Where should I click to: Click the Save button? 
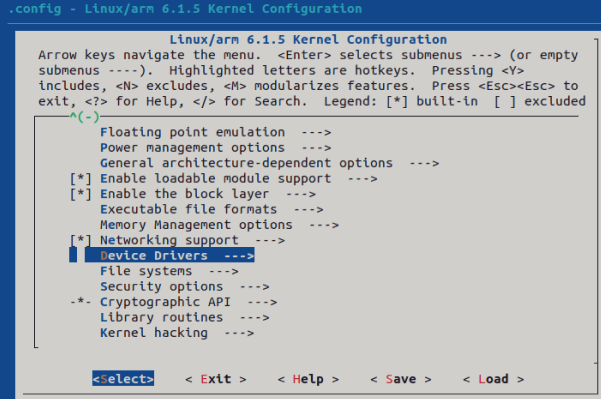click(x=401, y=379)
